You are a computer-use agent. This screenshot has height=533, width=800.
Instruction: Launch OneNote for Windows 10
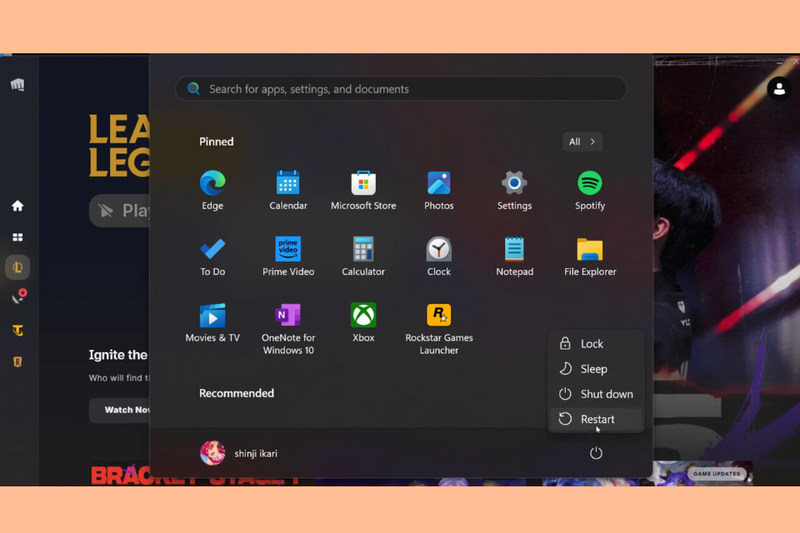[x=288, y=328]
